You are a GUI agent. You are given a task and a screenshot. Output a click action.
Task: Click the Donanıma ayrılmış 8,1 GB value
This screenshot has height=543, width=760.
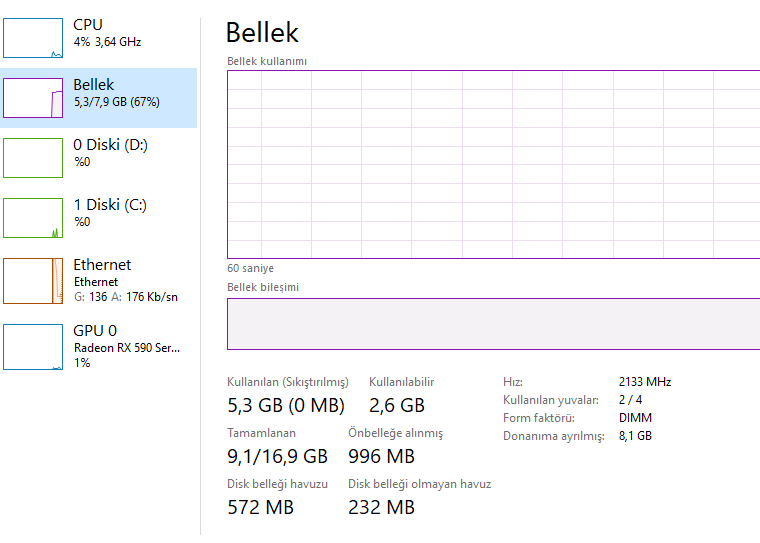click(x=635, y=436)
